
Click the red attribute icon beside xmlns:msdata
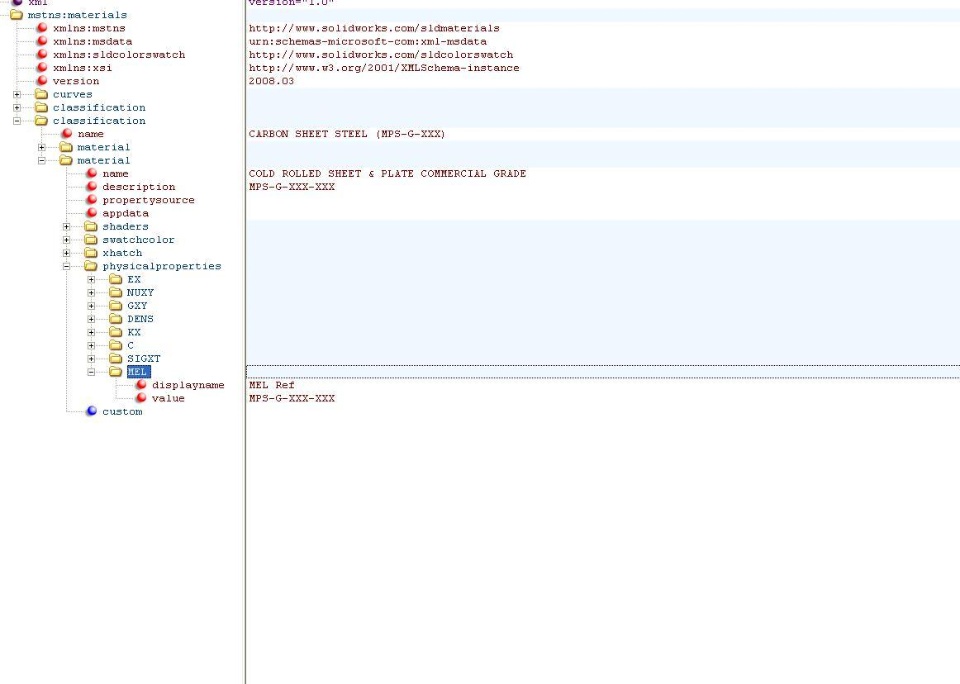coord(42,41)
